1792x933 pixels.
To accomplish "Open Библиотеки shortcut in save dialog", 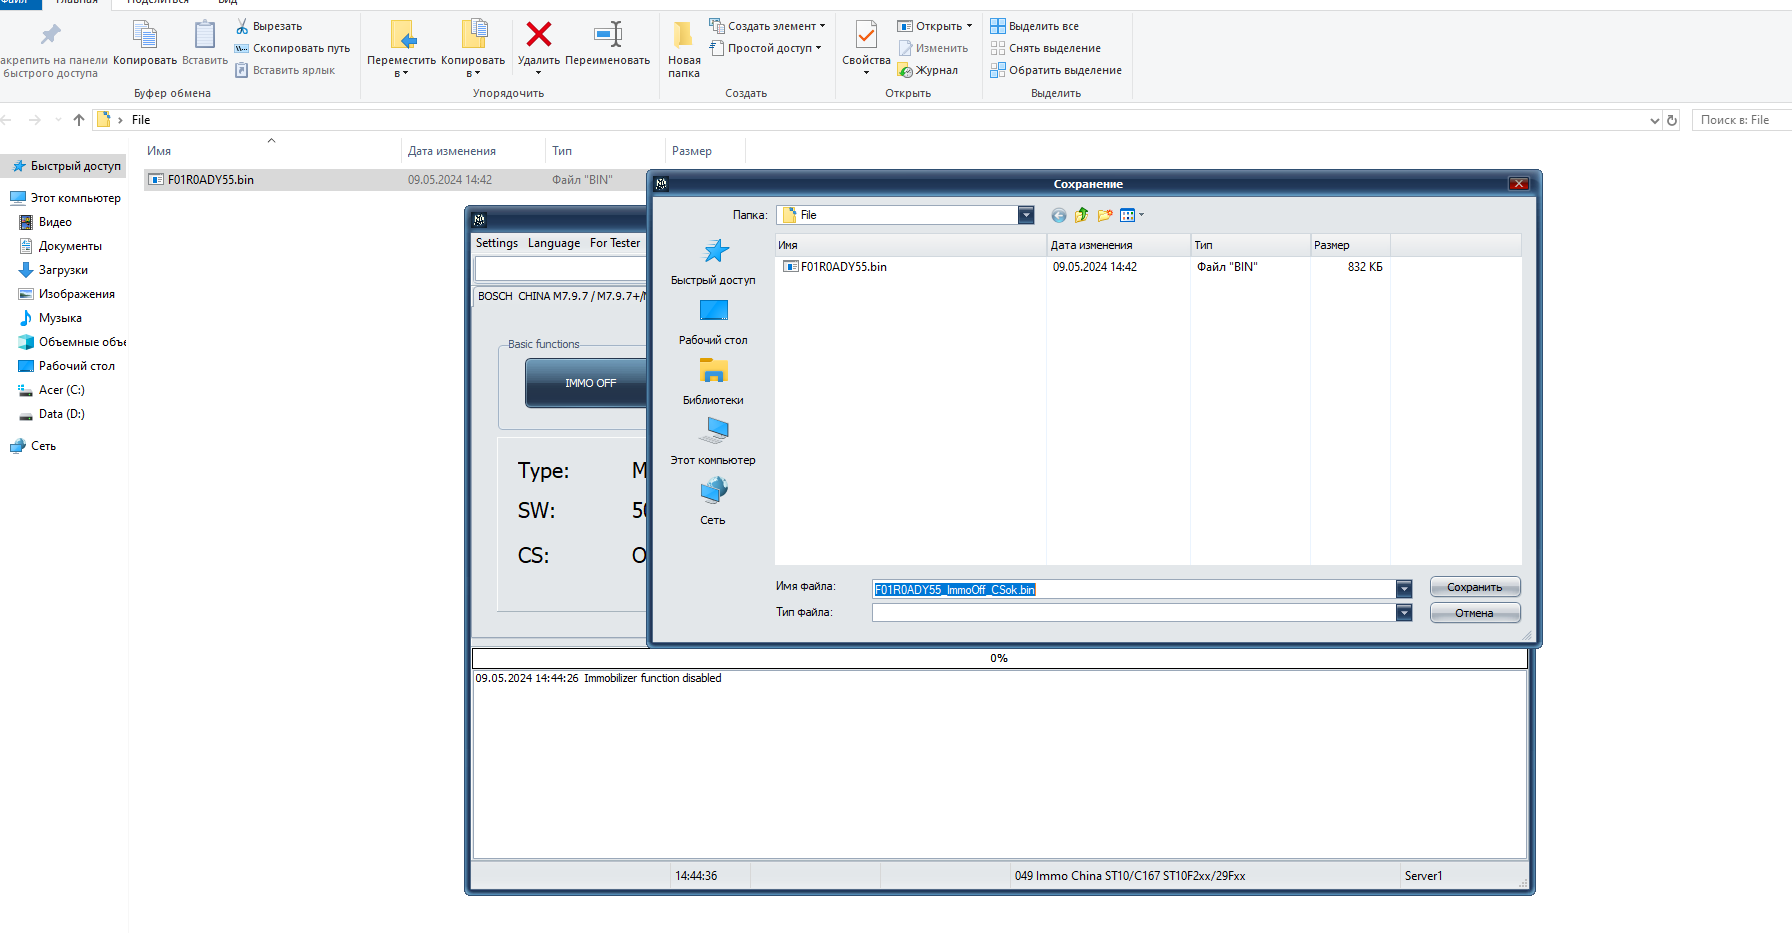I will coord(714,382).
